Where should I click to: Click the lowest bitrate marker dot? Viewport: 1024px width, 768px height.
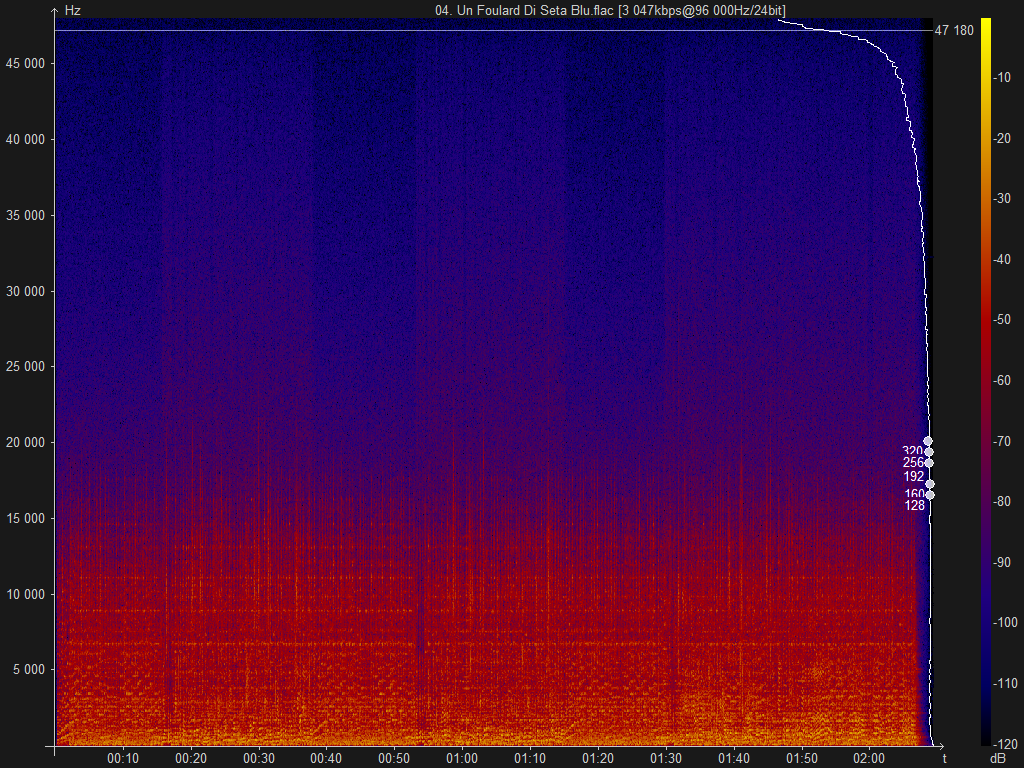(x=930, y=495)
